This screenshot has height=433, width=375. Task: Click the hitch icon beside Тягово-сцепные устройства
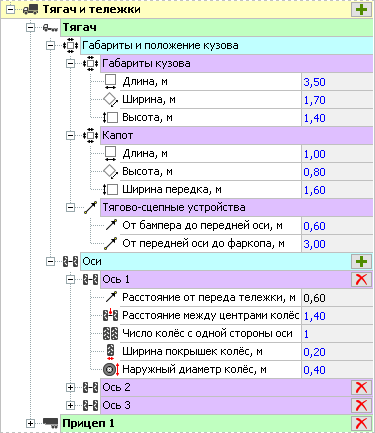click(x=90, y=207)
